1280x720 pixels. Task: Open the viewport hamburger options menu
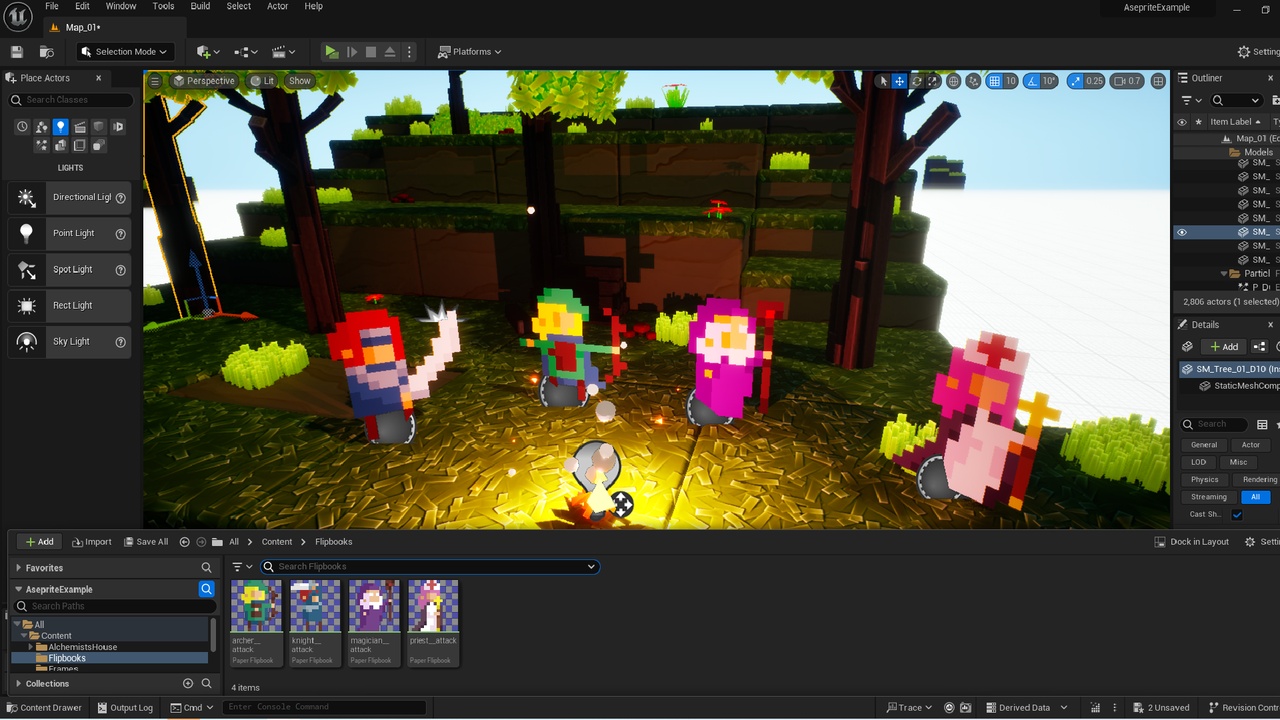click(x=155, y=81)
